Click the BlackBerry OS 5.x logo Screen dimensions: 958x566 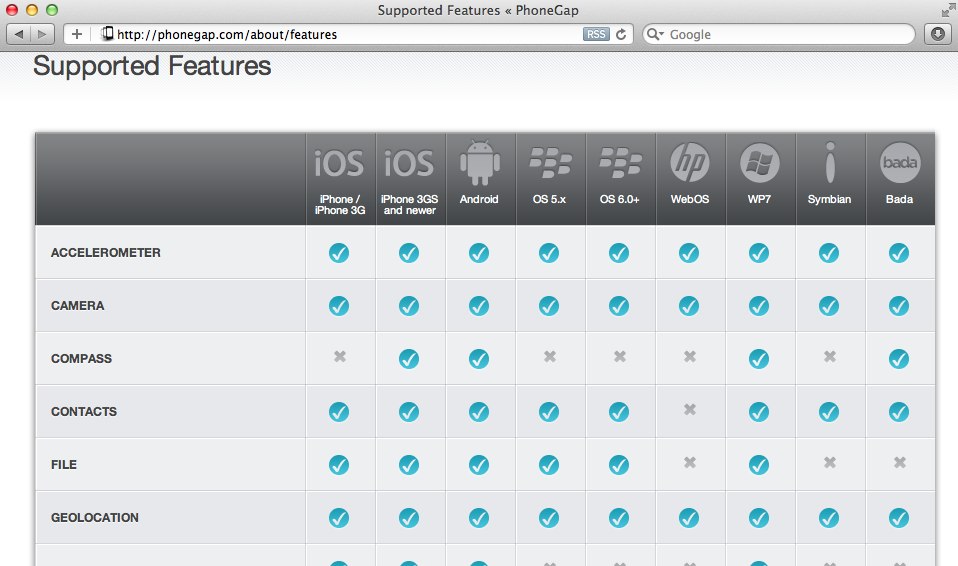click(x=550, y=163)
